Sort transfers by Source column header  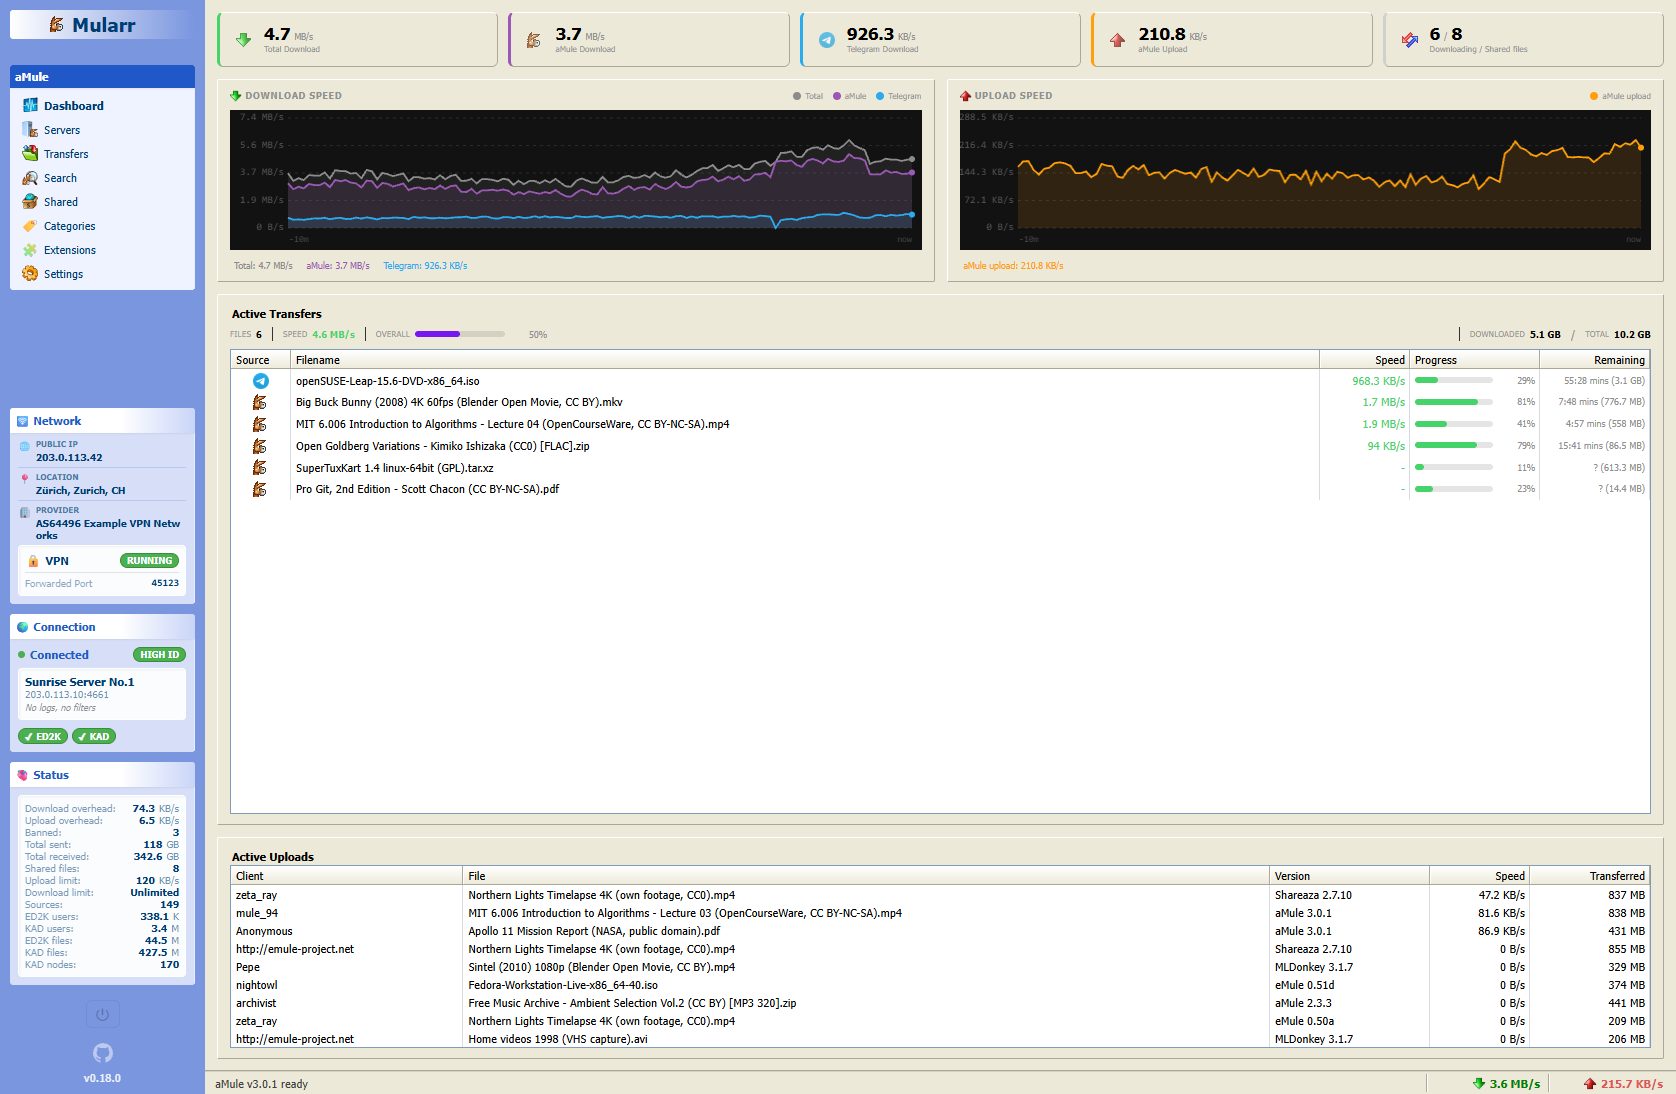point(260,360)
